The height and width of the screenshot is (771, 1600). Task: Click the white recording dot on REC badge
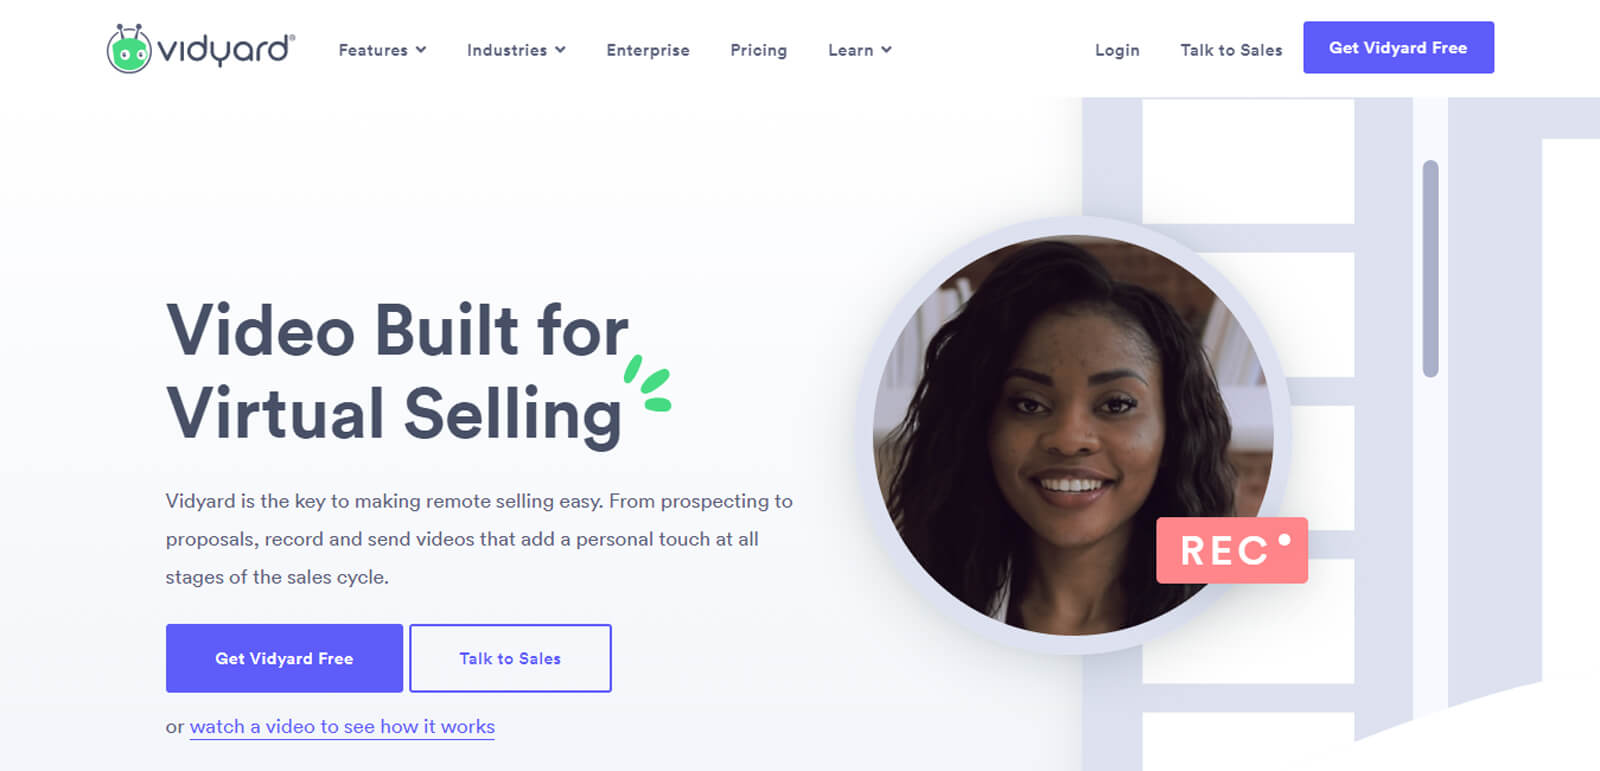1284,540
